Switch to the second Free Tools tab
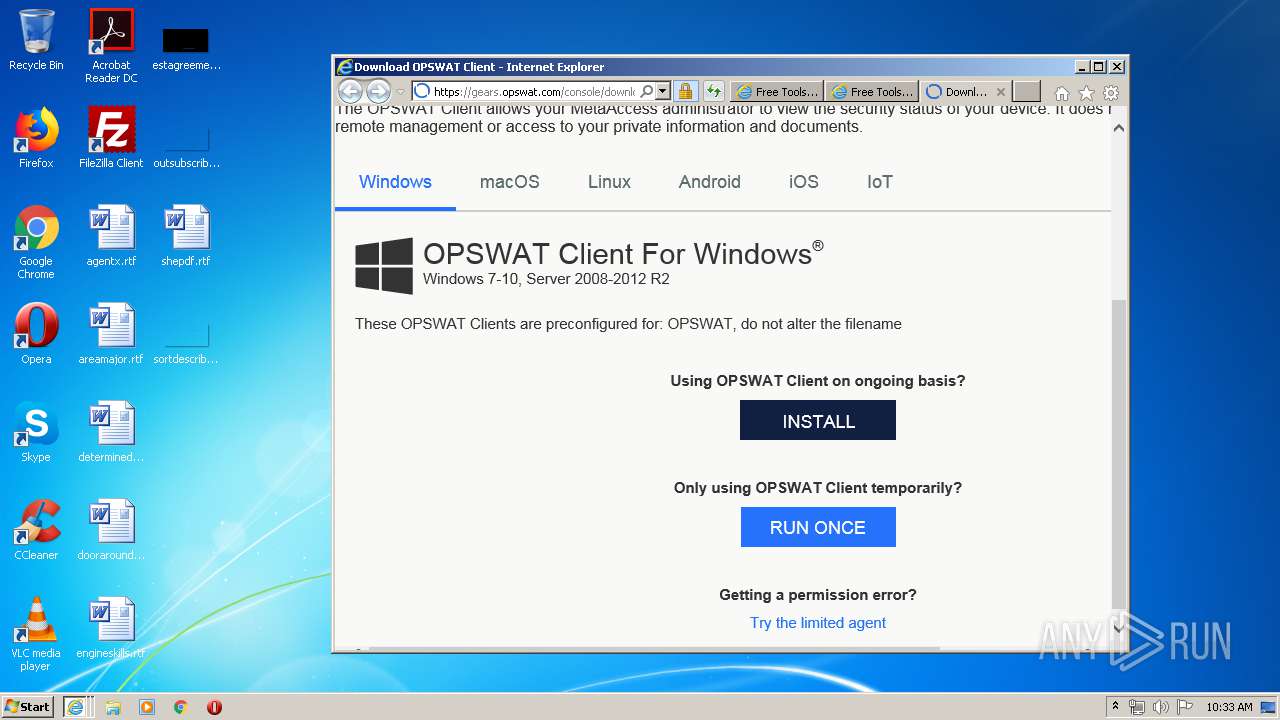Viewport: 1280px width, 720px height. click(872, 91)
